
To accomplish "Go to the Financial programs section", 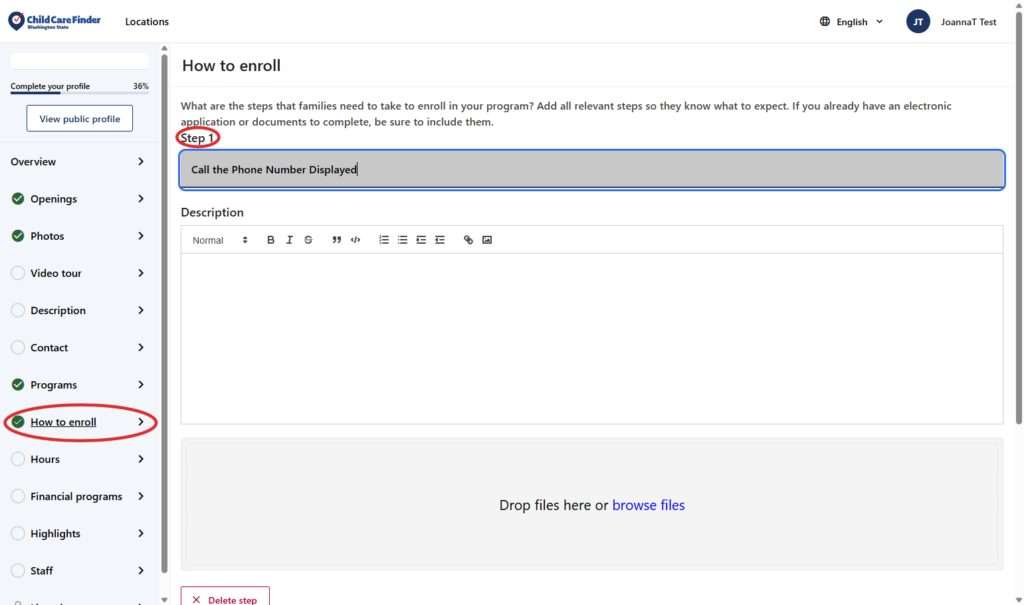I will 76,497.
